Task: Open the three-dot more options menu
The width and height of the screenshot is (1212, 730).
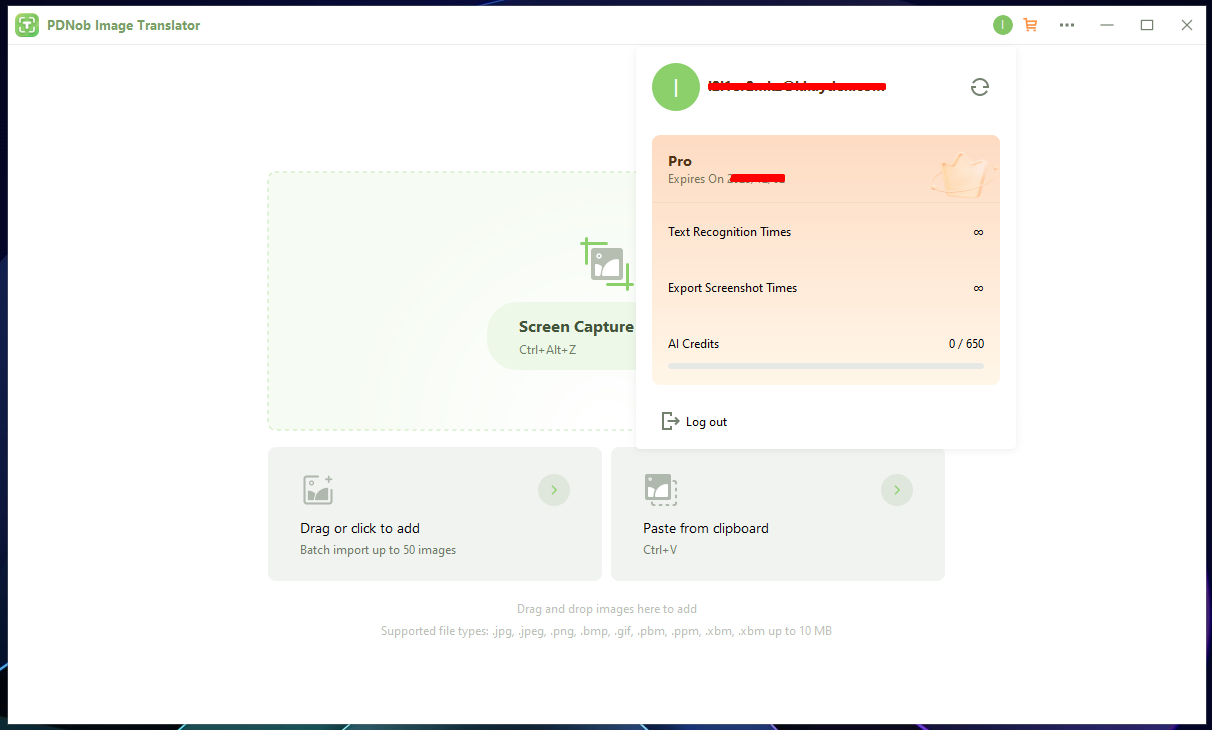Action: pos(1067,25)
